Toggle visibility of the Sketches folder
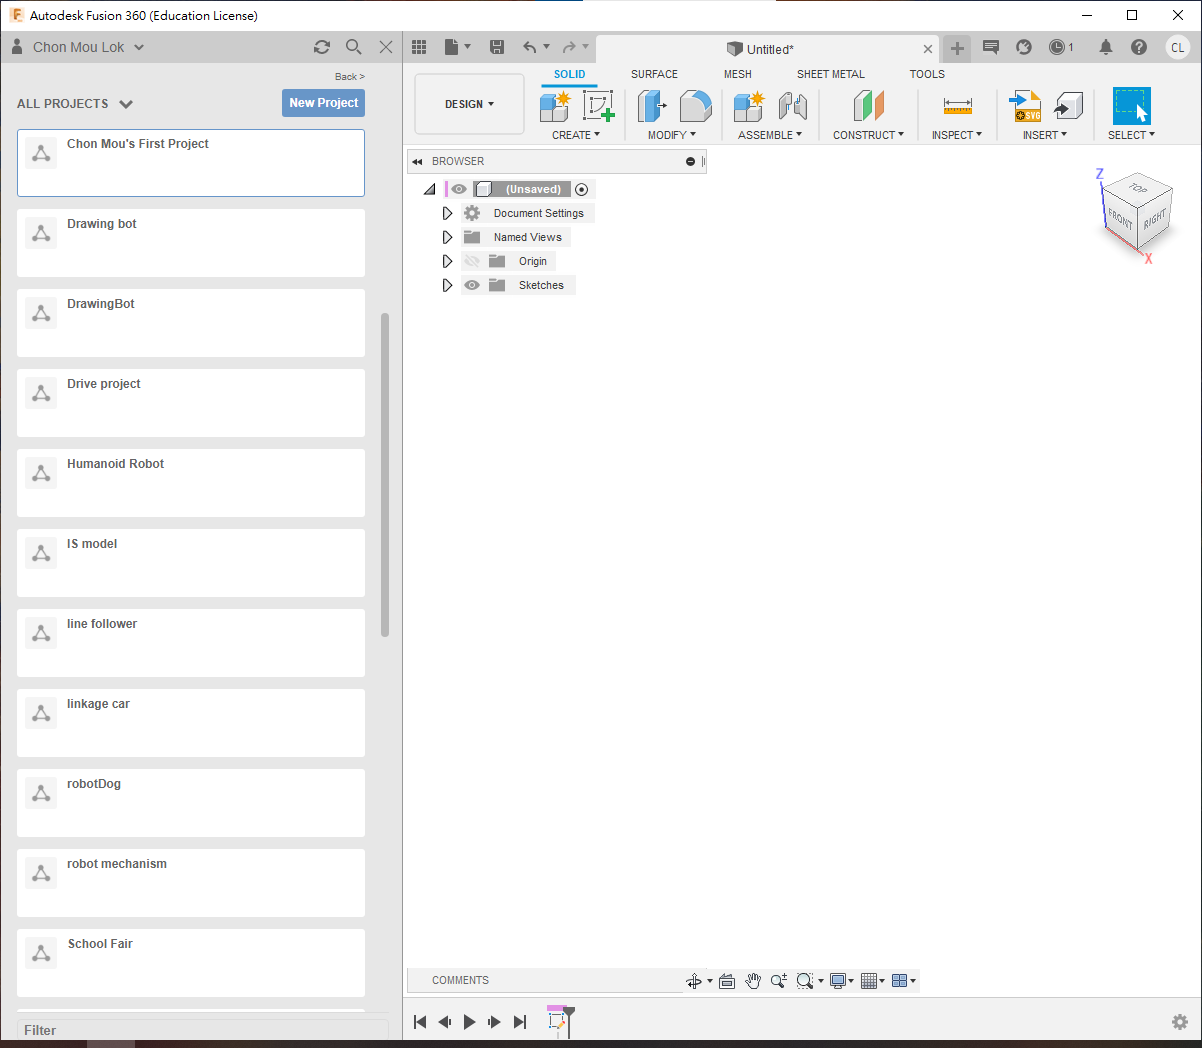Screen dimensions: 1202x1048 click(472, 285)
